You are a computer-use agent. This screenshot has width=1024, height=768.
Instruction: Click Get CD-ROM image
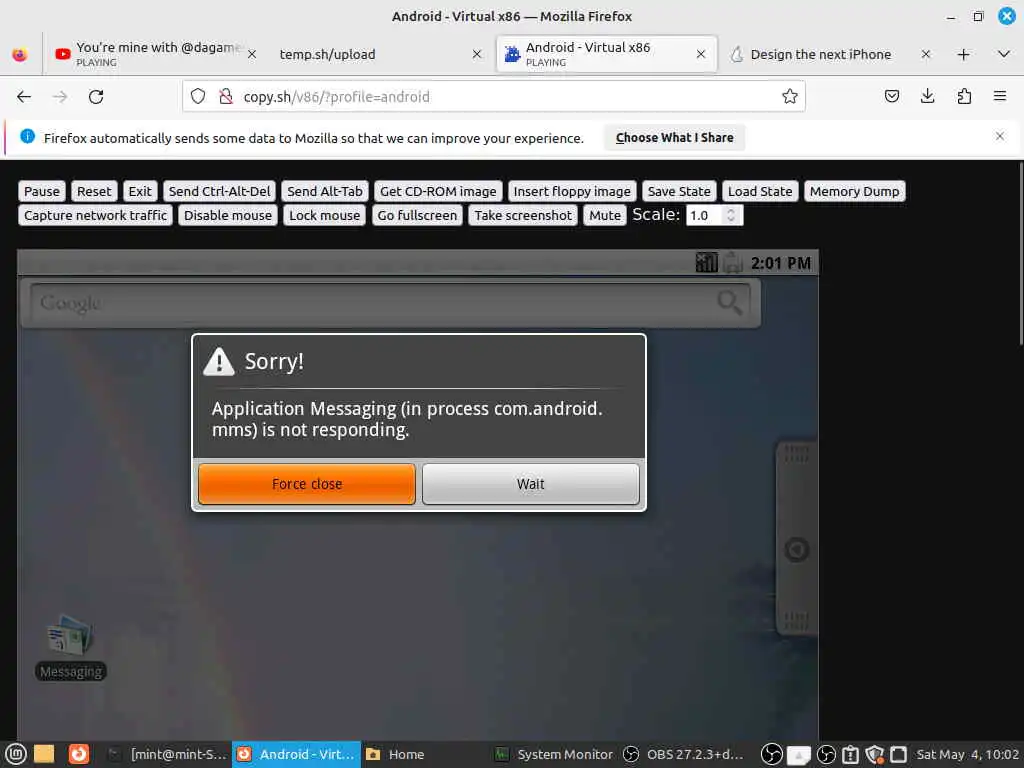pyautogui.click(x=438, y=191)
